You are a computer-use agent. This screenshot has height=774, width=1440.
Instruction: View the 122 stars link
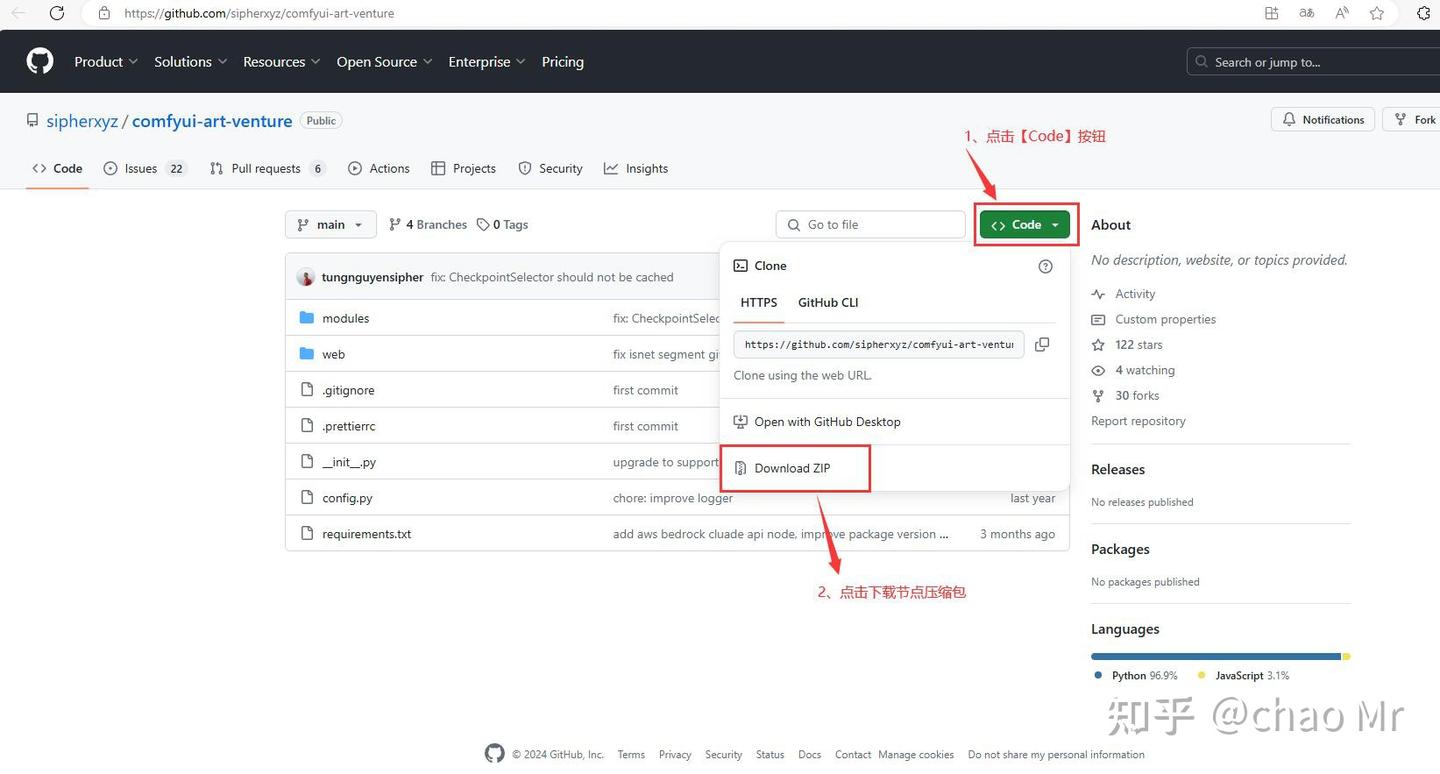click(x=1127, y=345)
